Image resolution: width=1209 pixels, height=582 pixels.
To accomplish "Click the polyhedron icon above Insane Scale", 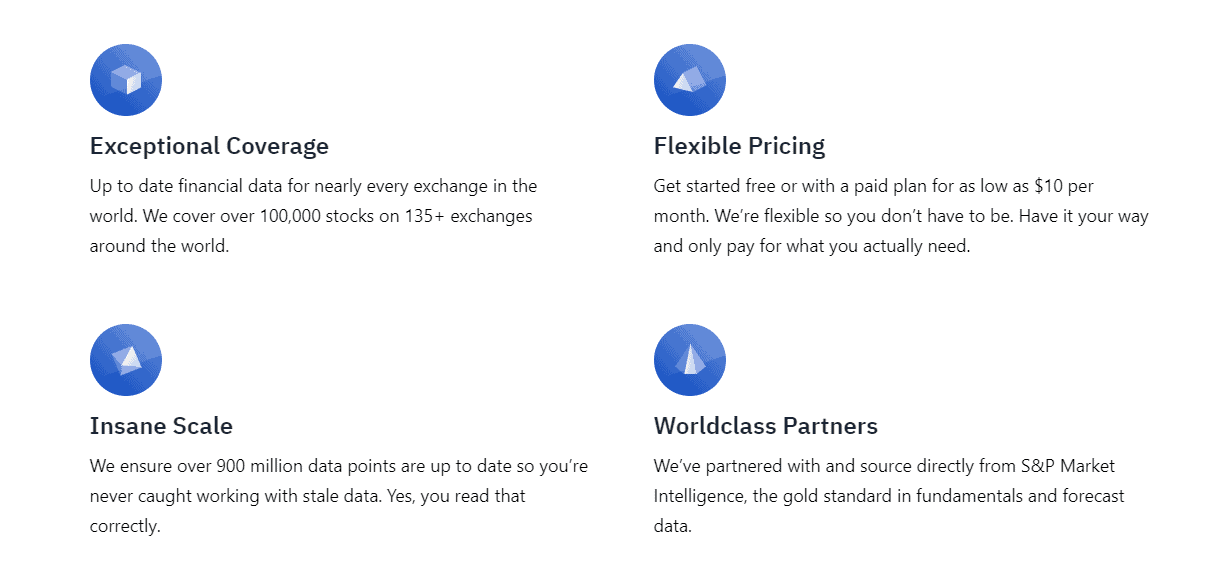I will 126,360.
